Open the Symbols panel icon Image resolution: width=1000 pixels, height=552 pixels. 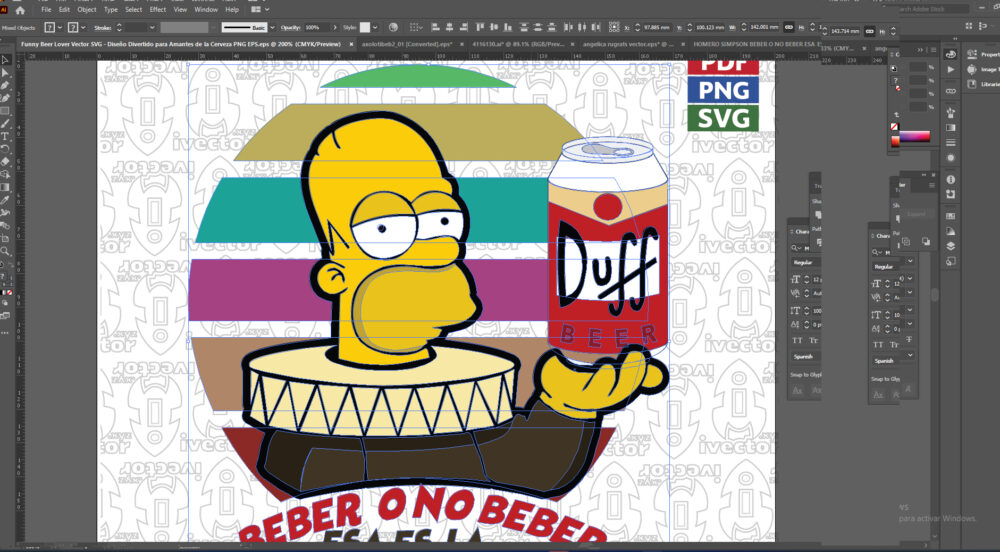coord(951,113)
